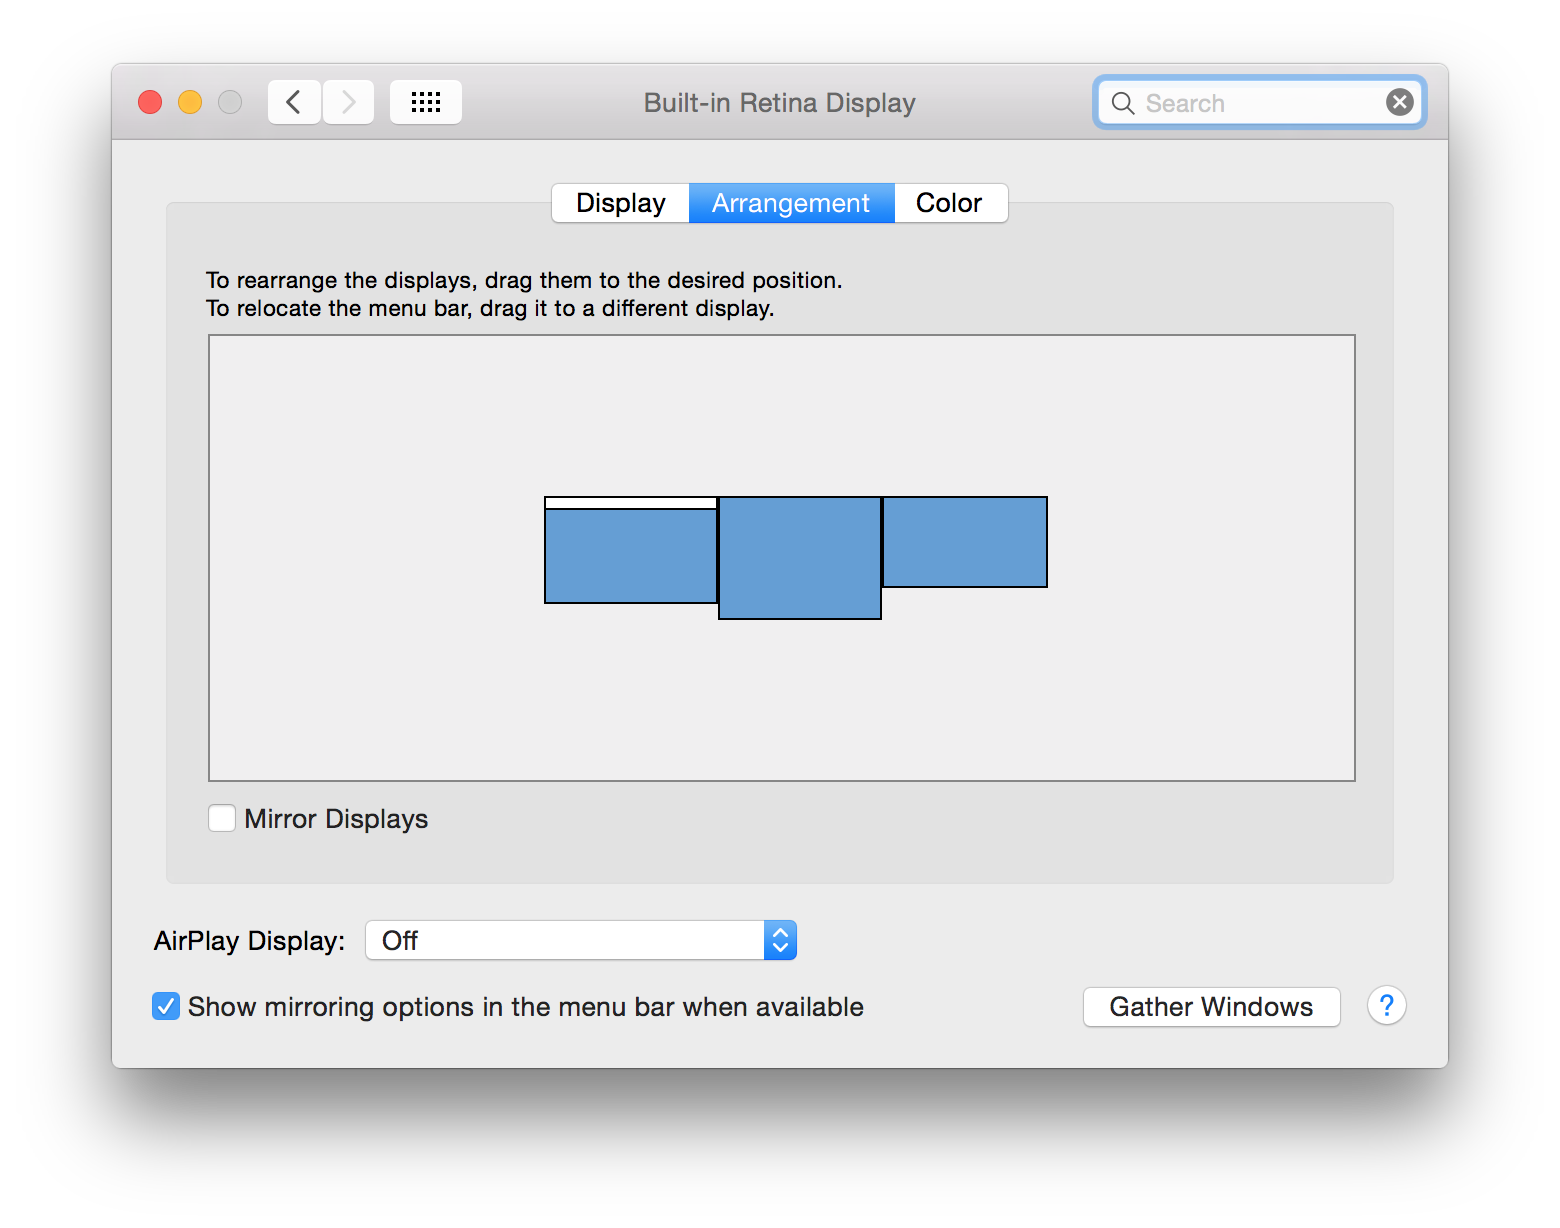Close the window with the red button
Image resolution: width=1560 pixels, height=1228 pixels.
(x=150, y=102)
